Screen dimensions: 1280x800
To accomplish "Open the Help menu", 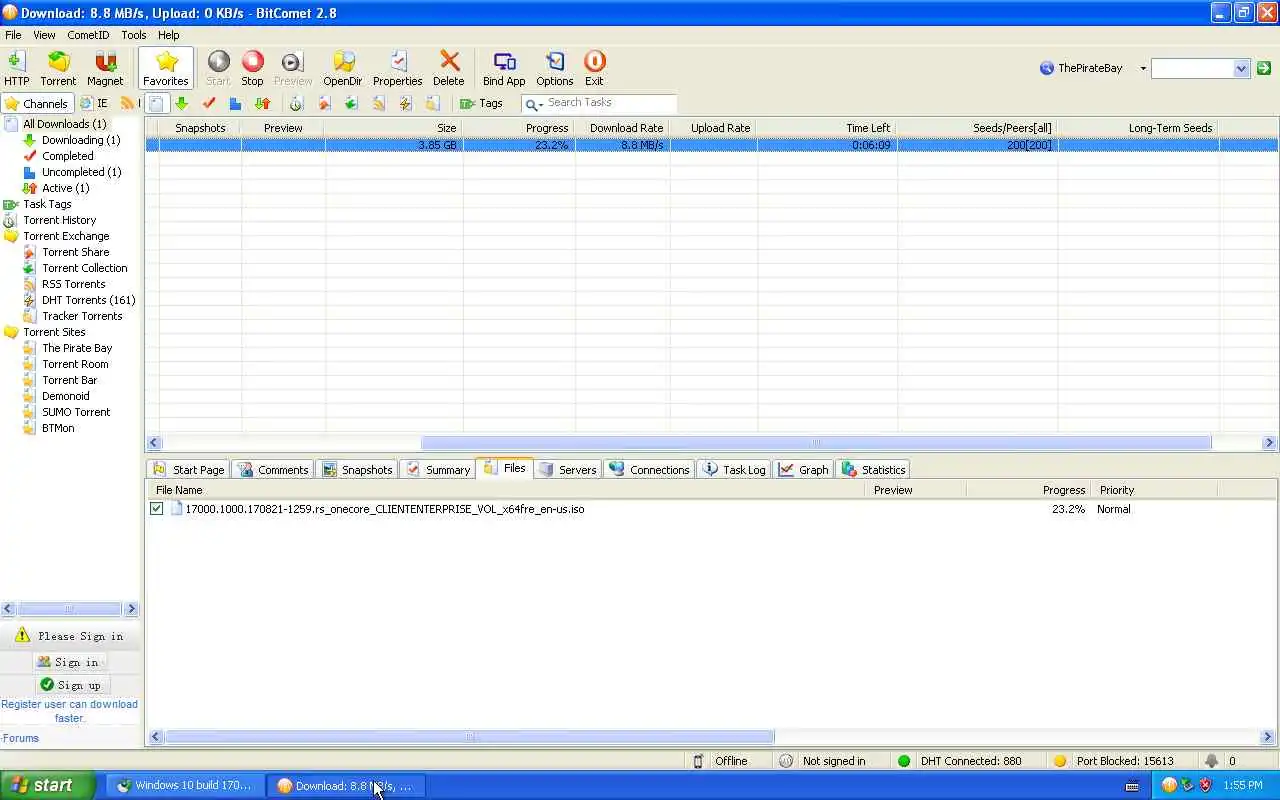I will (168, 35).
